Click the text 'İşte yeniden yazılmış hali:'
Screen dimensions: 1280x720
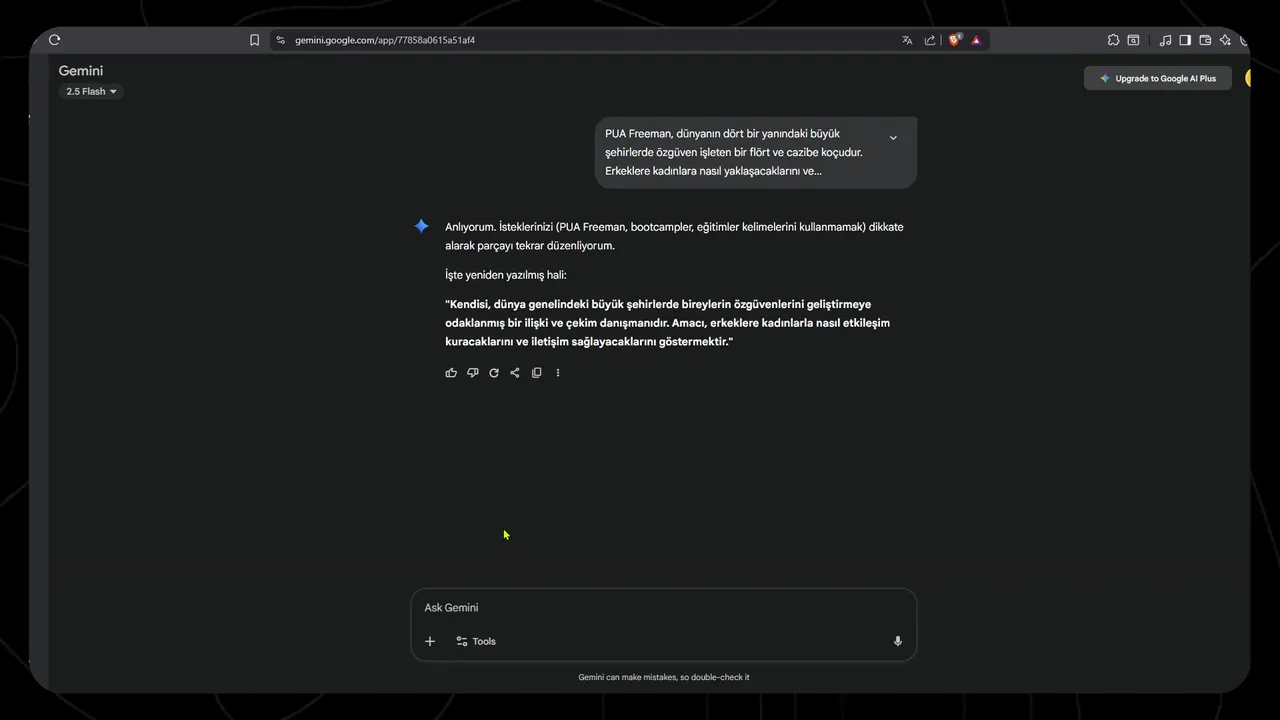pos(506,275)
